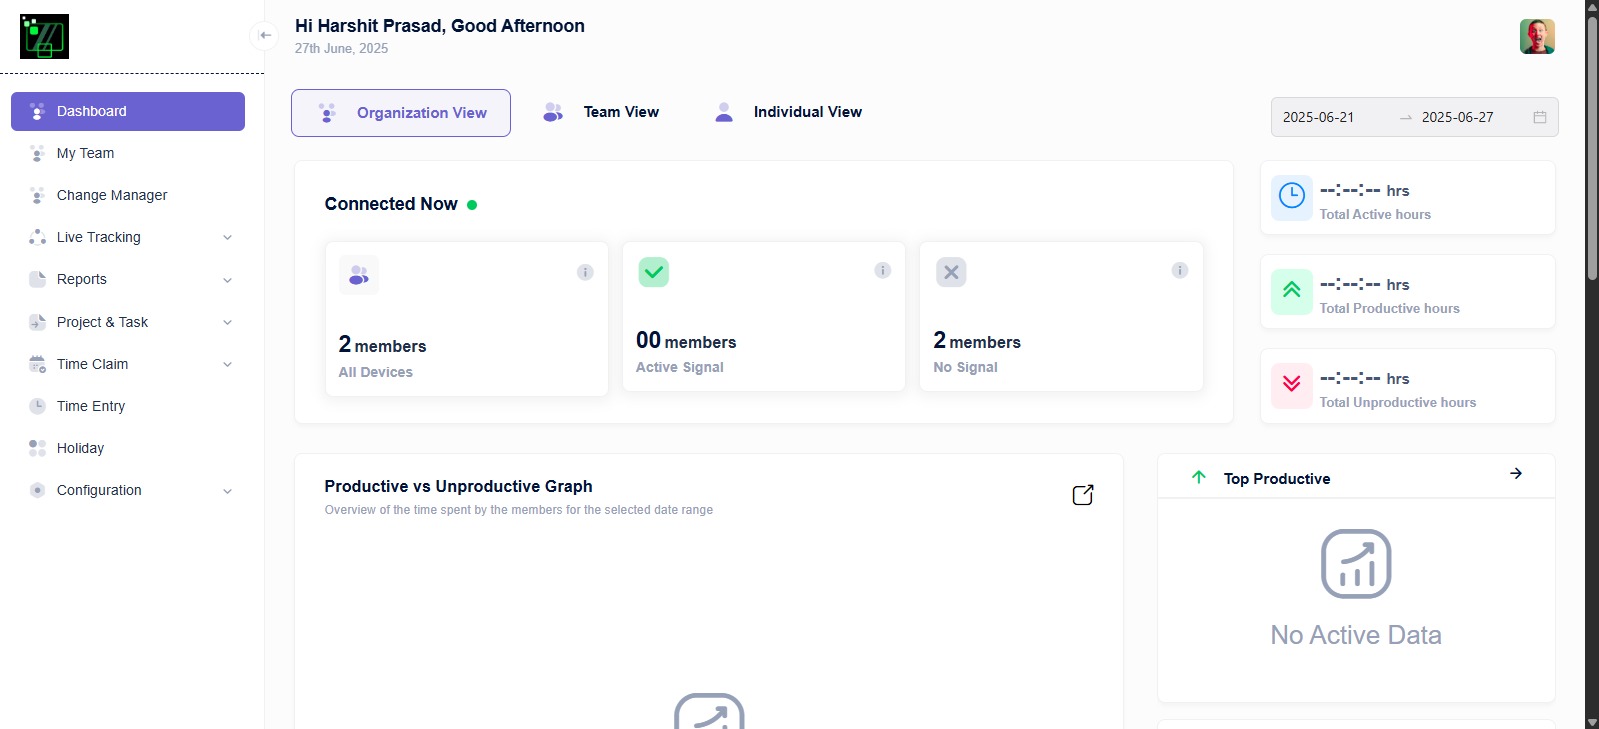Click the scrollbar down arrow
This screenshot has height=729, width=1599.
(x=1592, y=722)
